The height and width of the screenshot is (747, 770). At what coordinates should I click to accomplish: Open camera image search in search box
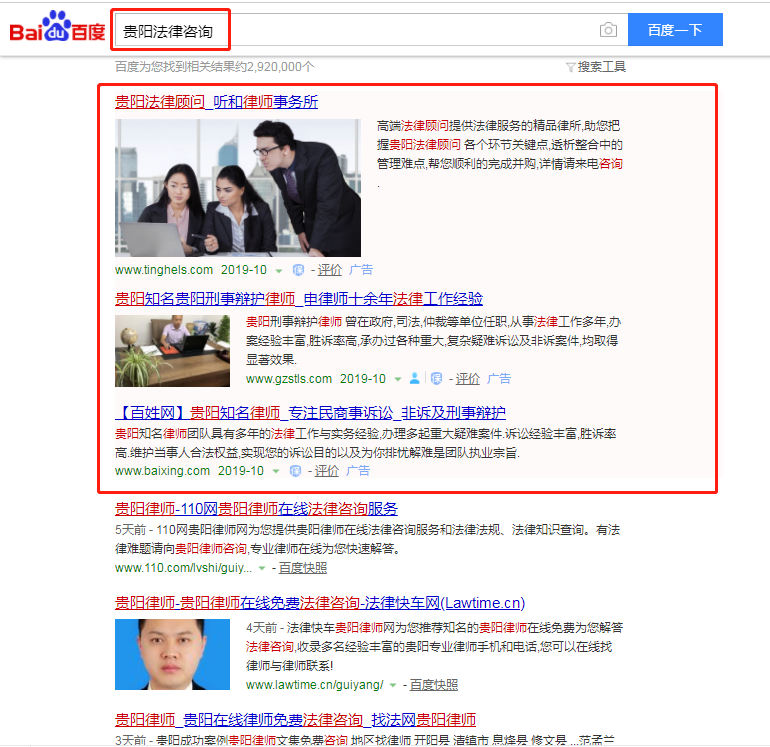pos(608,30)
